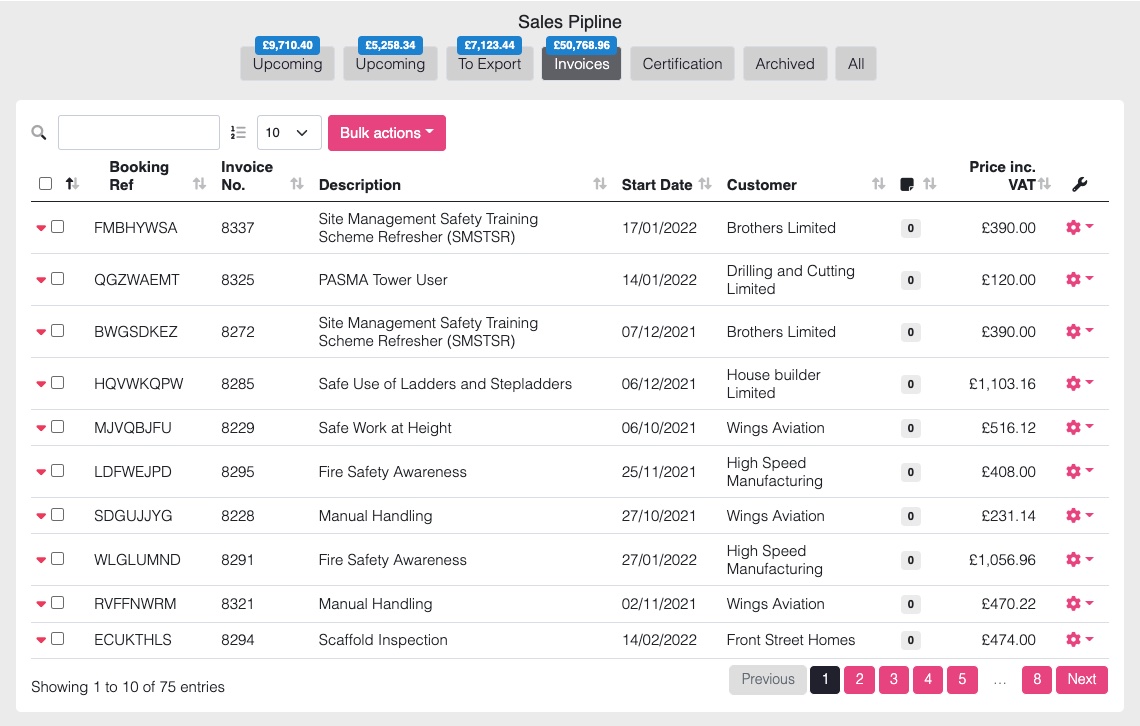Tick the select-all checkbox in header
The image size is (1140, 726).
click(x=45, y=184)
